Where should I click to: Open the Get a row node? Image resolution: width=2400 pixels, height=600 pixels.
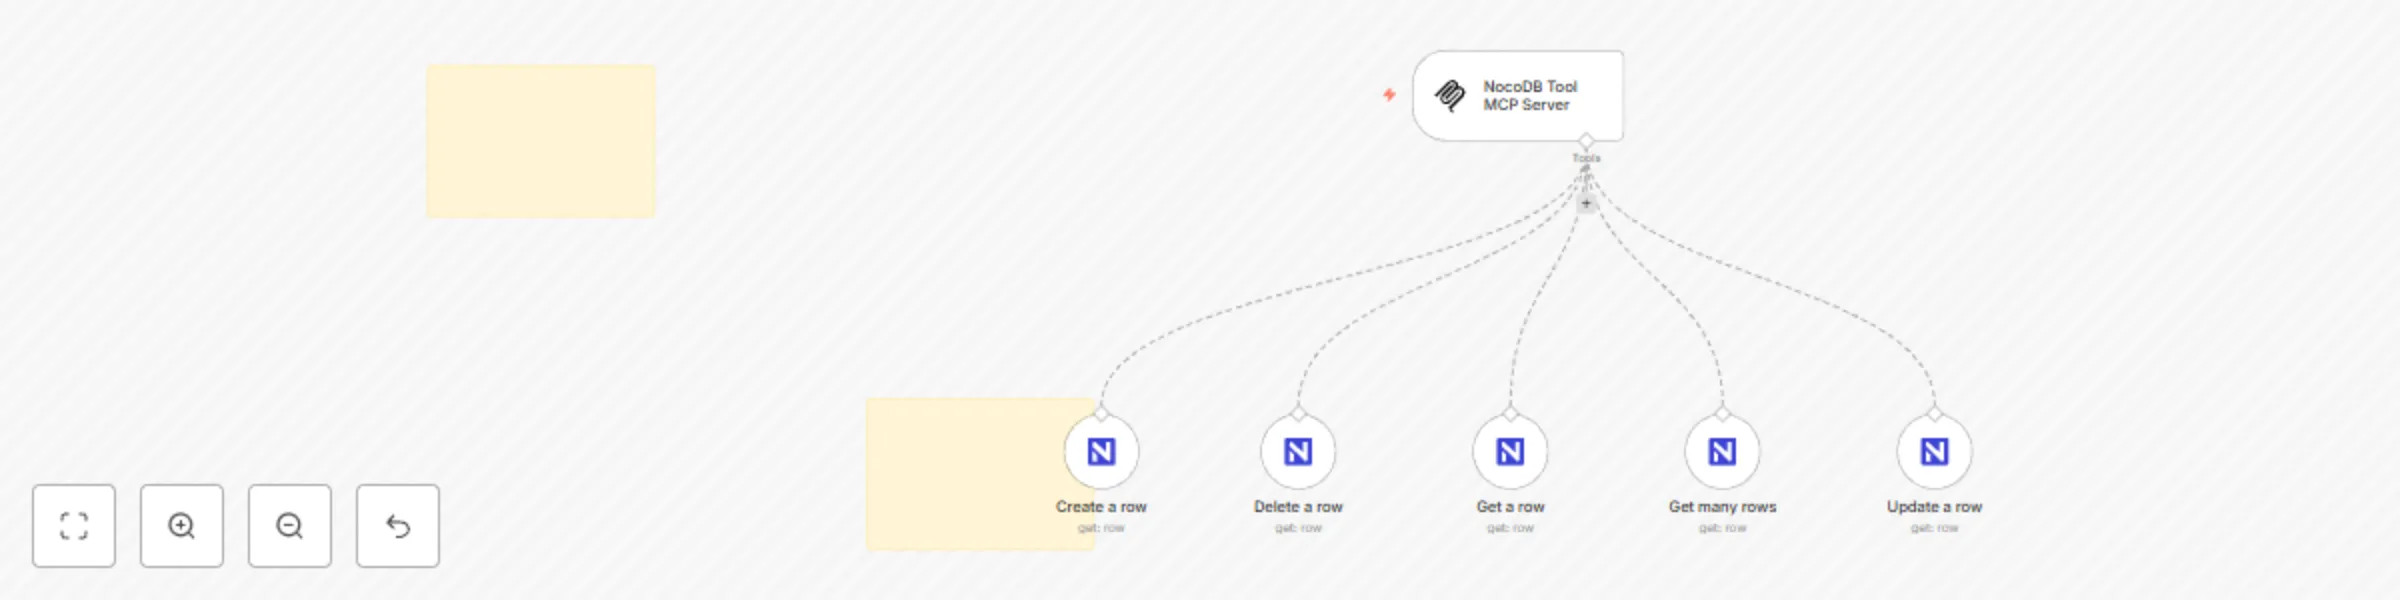[1510, 452]
